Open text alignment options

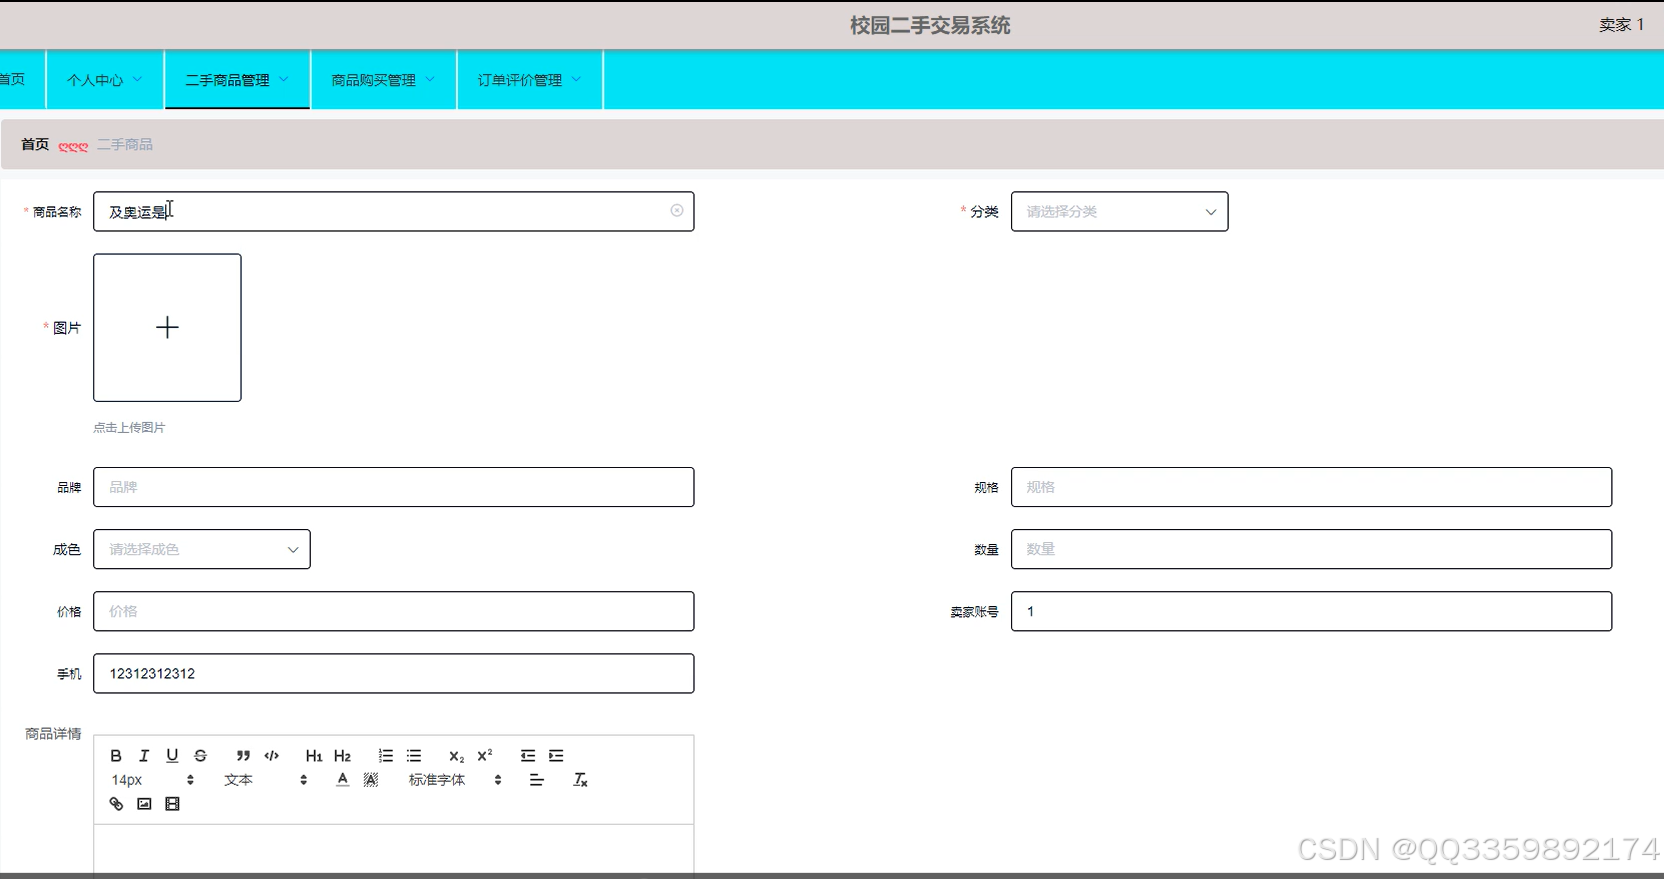point(537,780)
